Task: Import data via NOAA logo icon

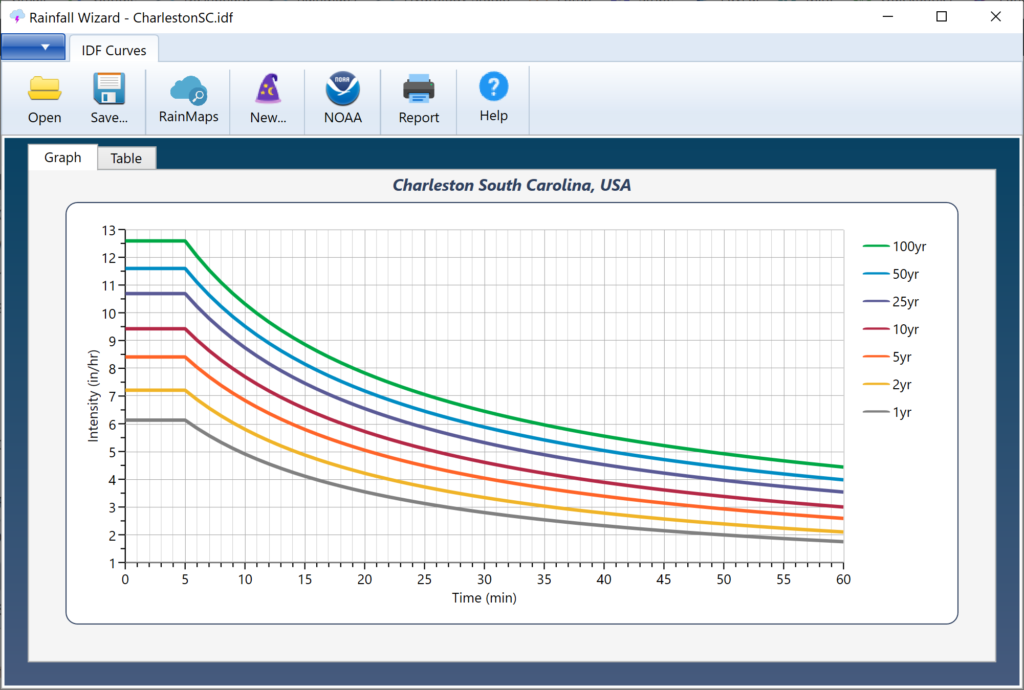Action: click(343, 89)
